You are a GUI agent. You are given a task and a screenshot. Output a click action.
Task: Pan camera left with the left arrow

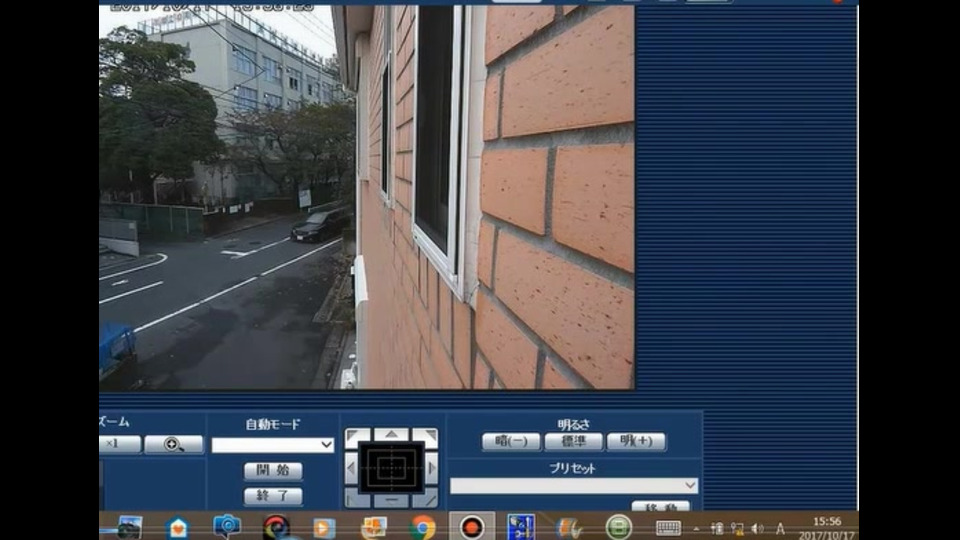351,469
